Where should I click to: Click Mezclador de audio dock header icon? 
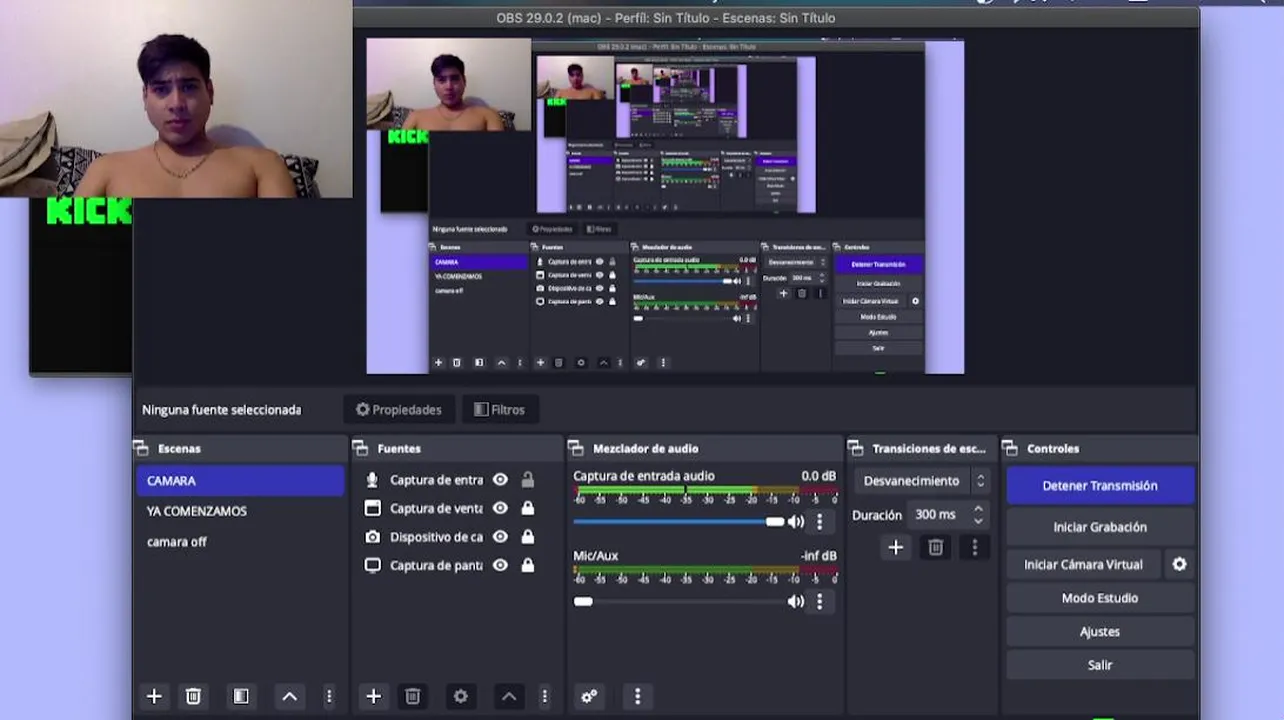577,449
